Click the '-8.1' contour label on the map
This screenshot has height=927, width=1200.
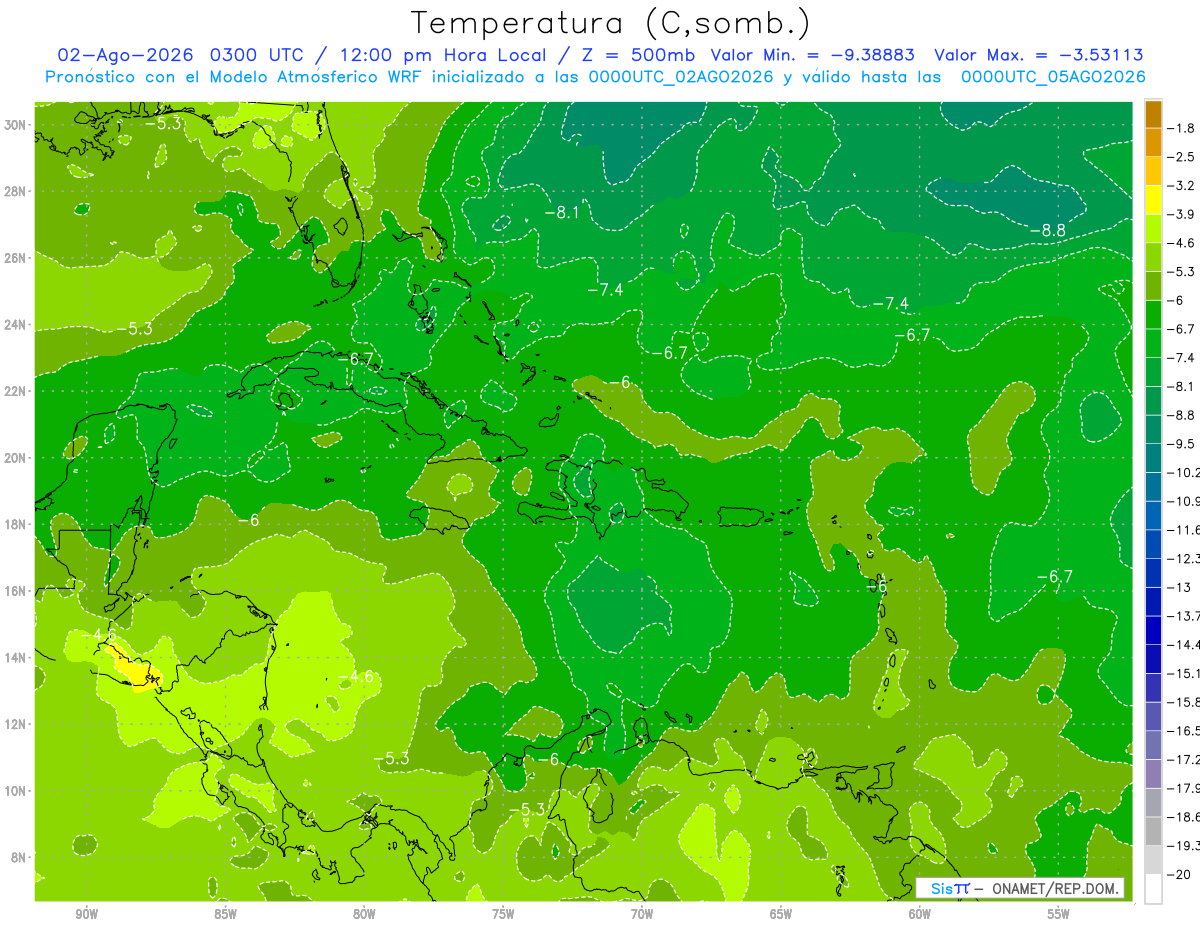coord(562,212)
